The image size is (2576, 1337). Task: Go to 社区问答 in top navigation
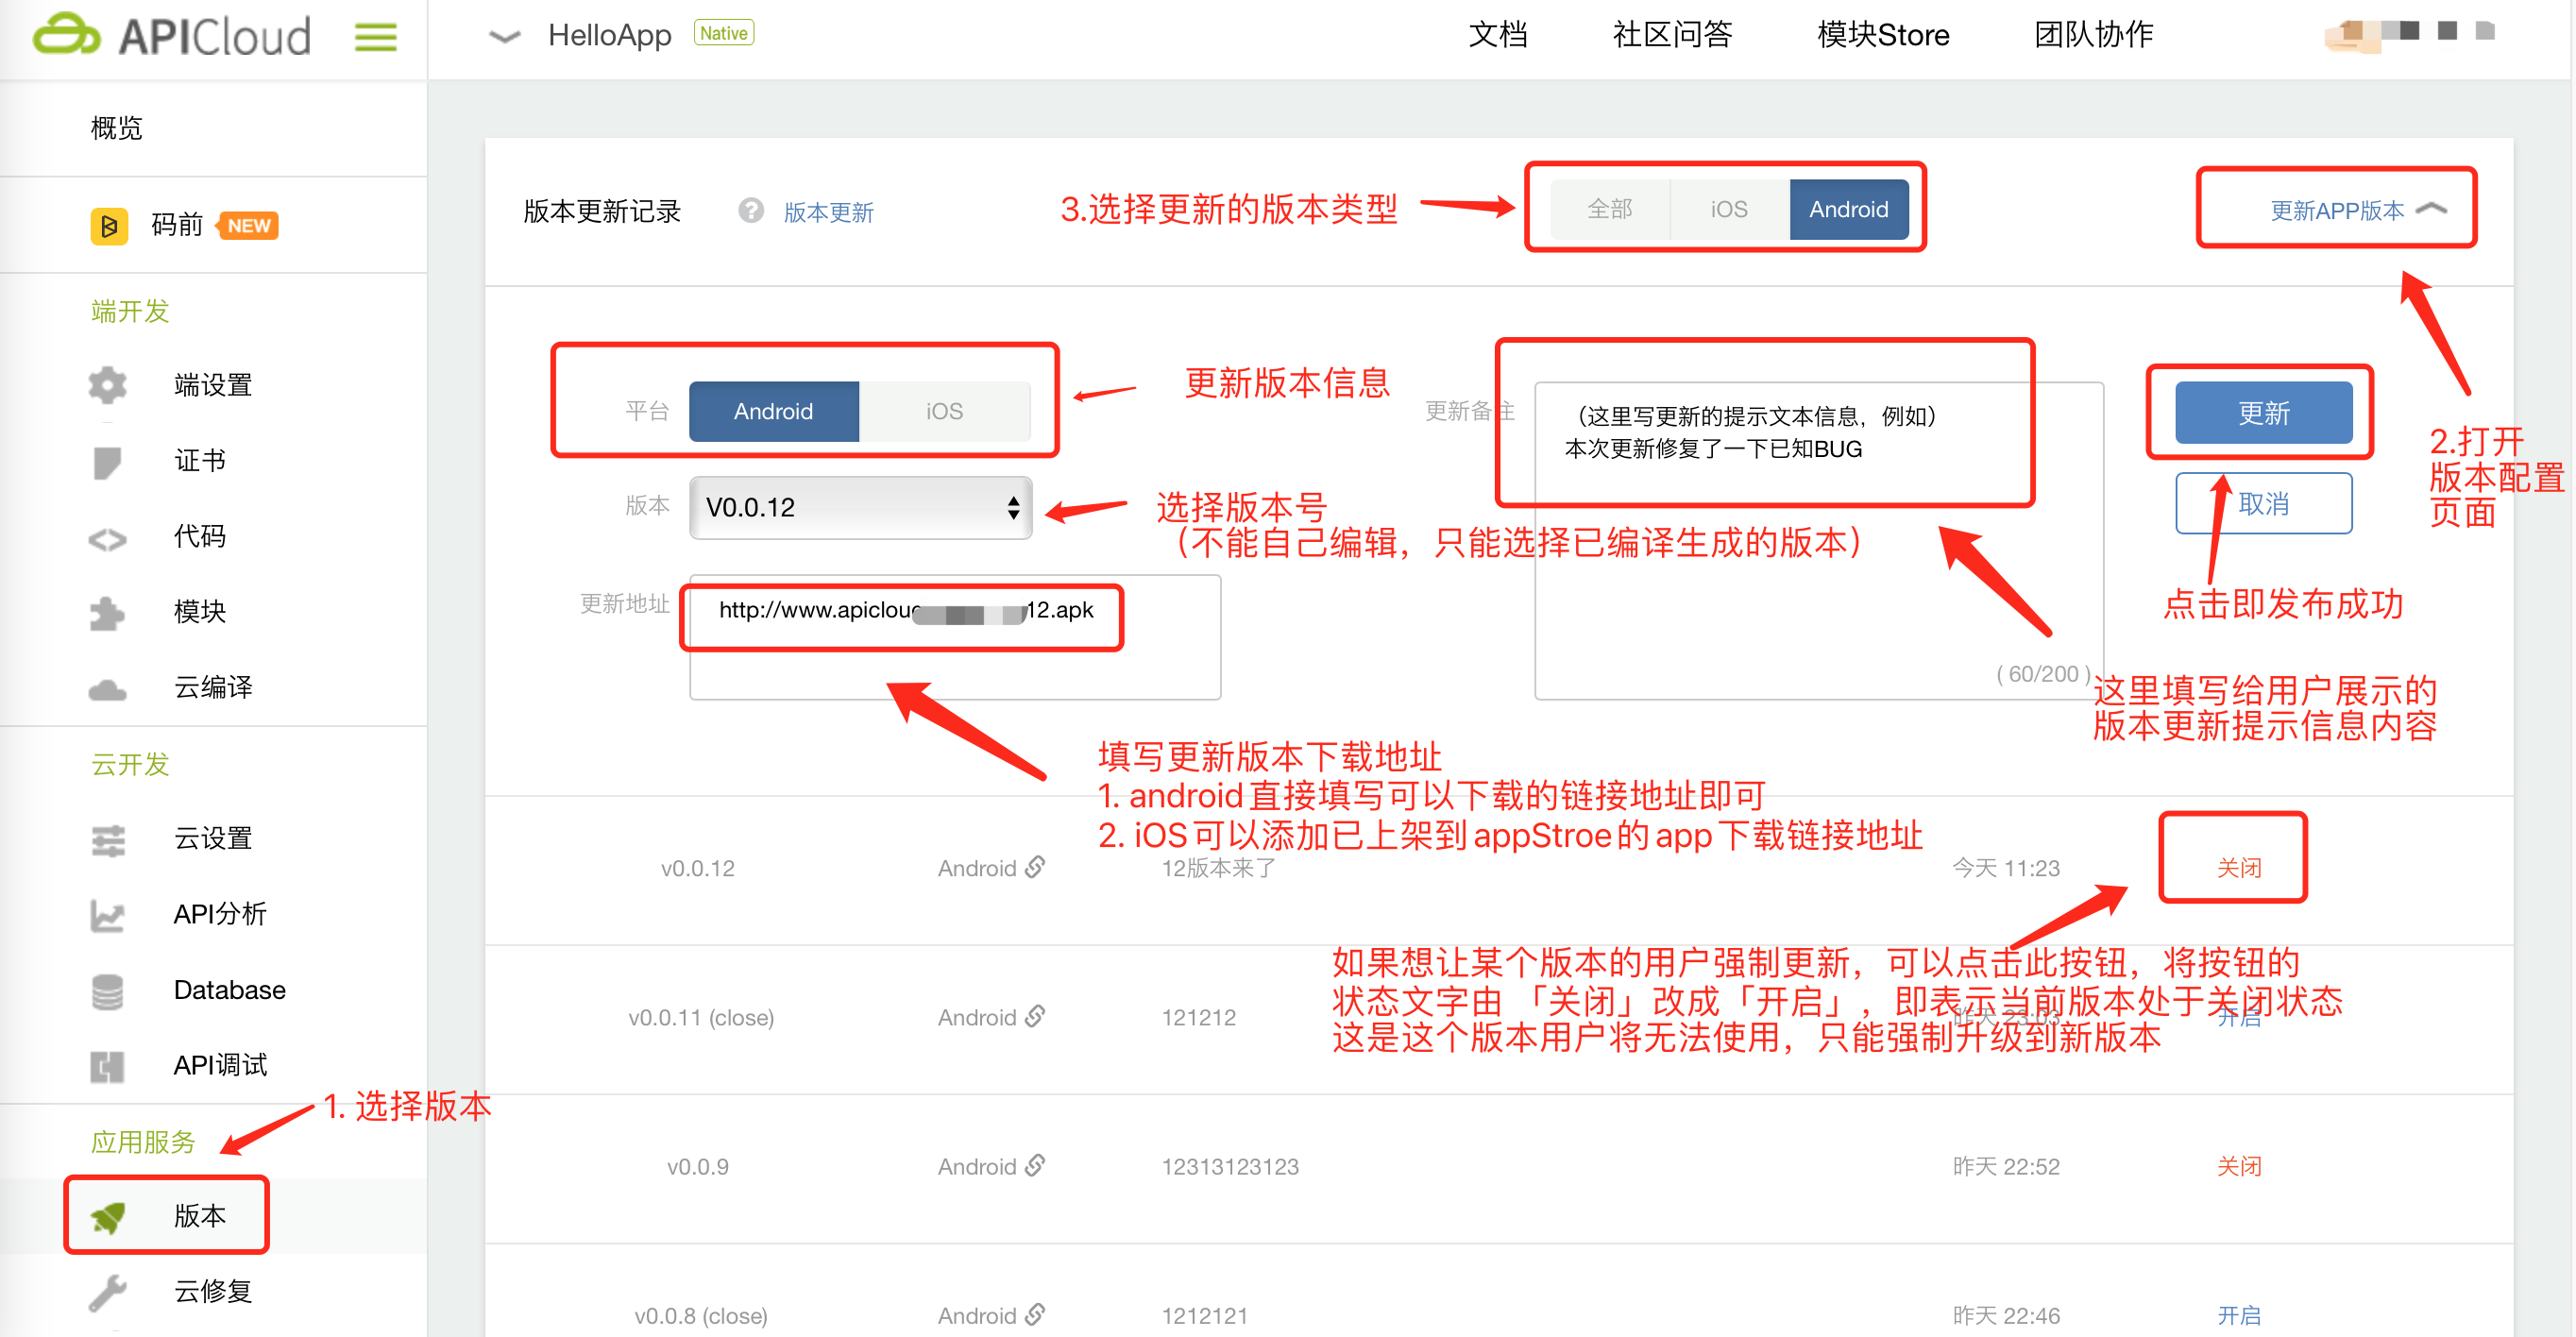point(1672,35)
